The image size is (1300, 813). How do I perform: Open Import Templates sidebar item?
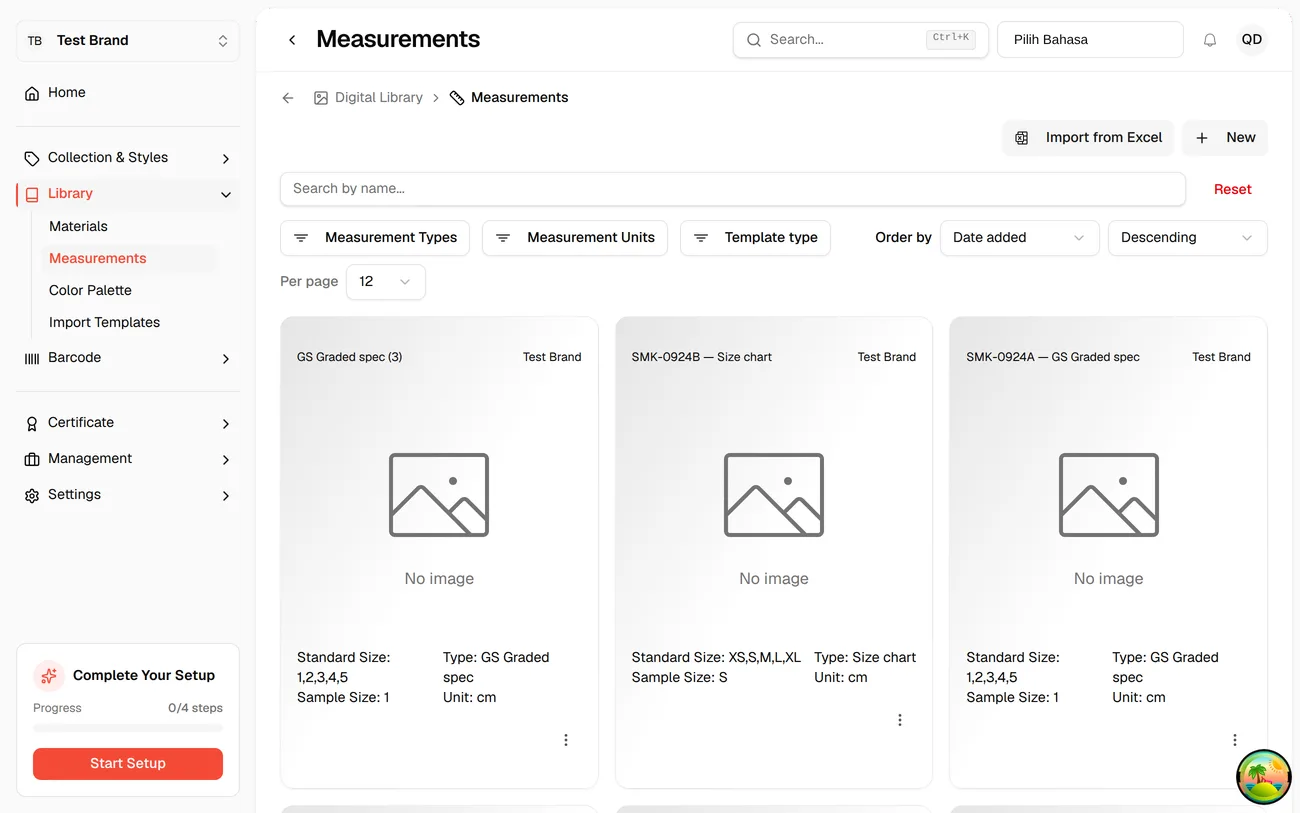104,323
